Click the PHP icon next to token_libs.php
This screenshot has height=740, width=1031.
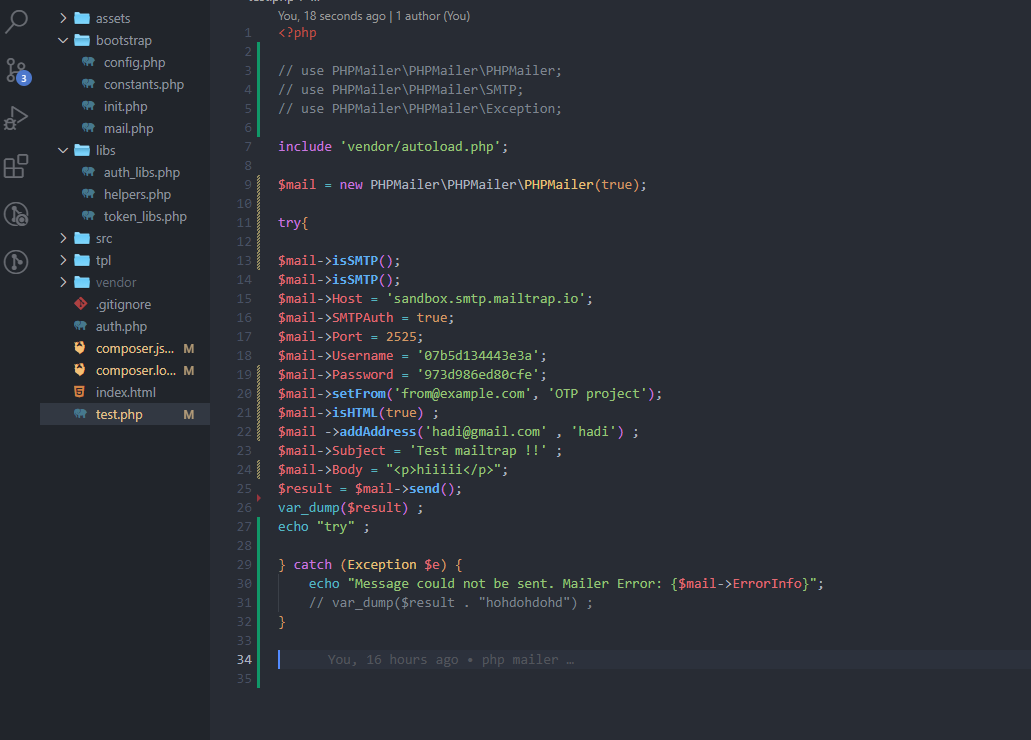(88, 216)
